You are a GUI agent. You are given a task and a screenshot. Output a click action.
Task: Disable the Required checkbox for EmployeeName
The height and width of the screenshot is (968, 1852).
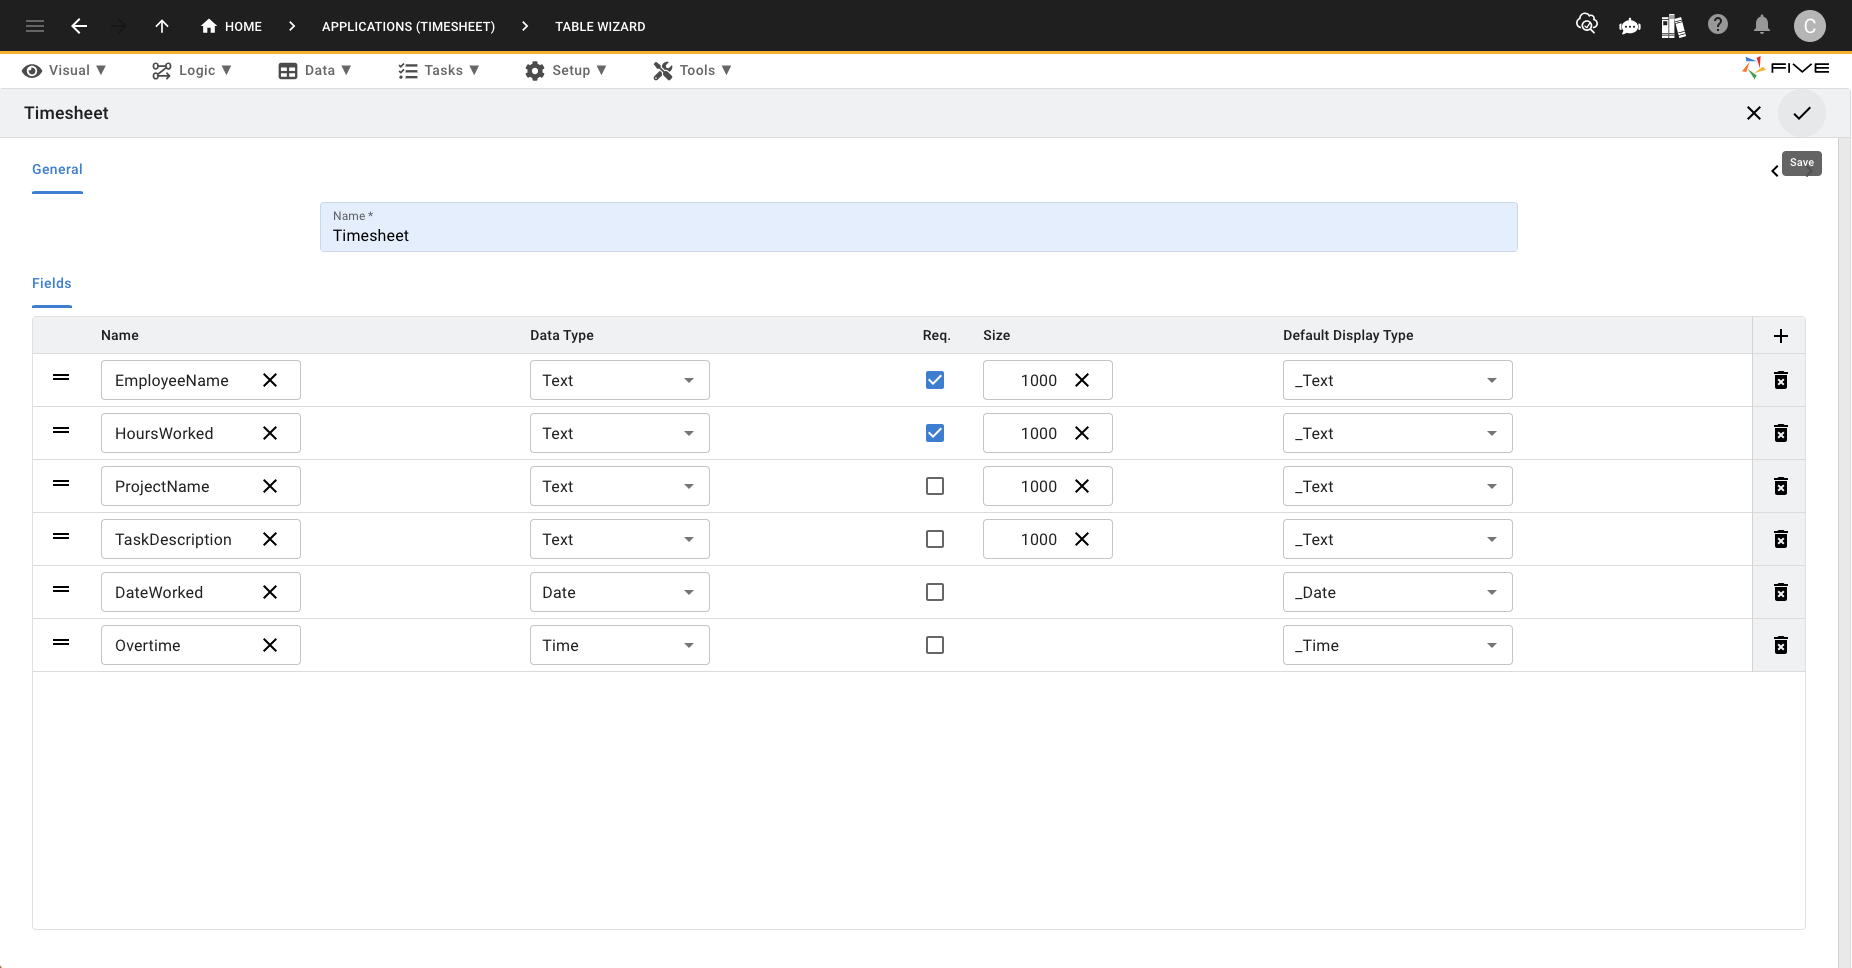tap(935, 380)
